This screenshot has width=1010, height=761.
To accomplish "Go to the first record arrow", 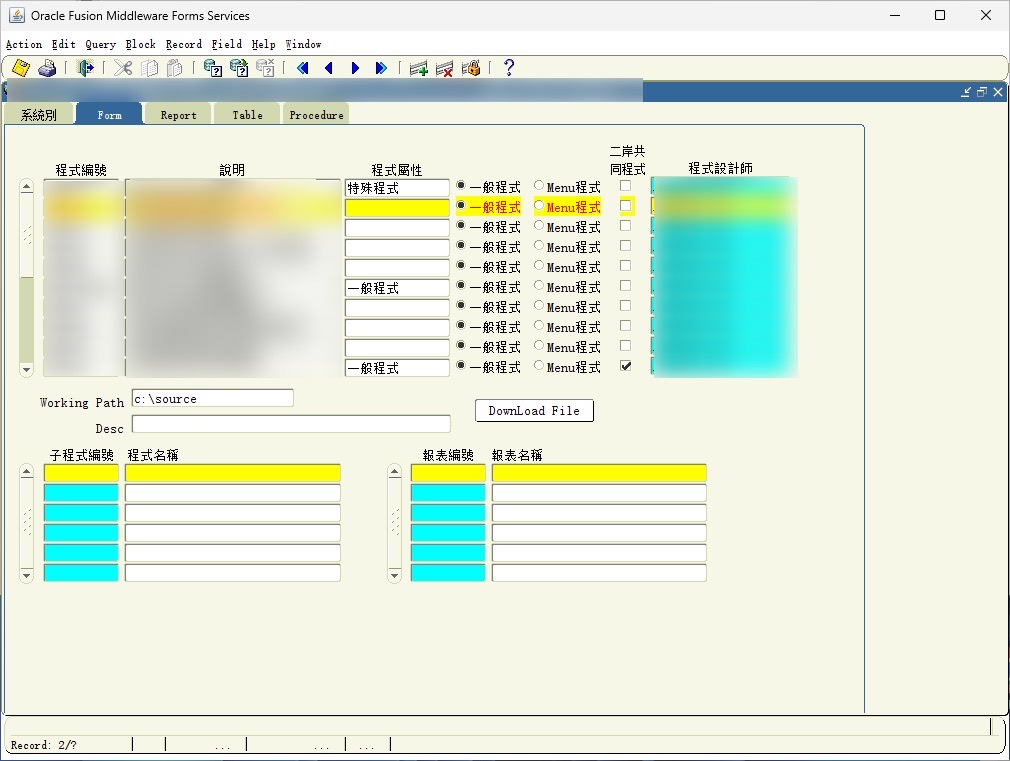I will [302, 68].
